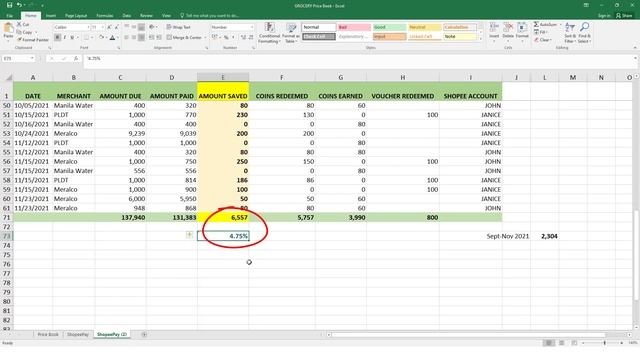Click the AutoSum sigma icon
The image size is (640, 360).
click(536, 24)
